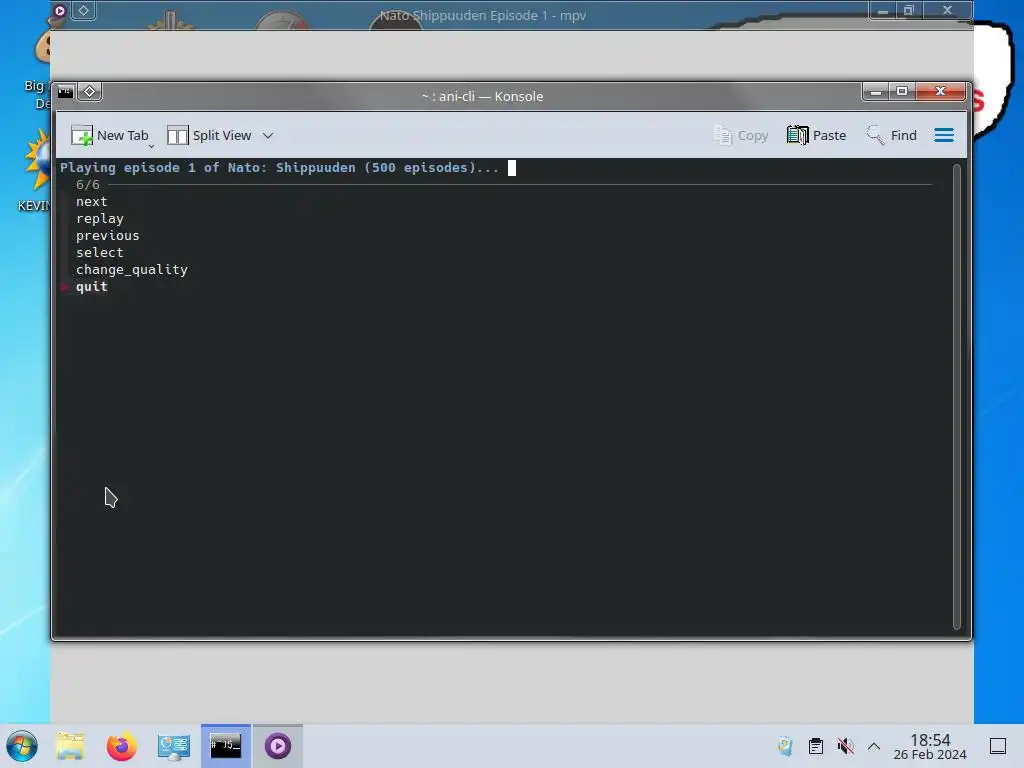Open Find in Konsole
Screen dimensions: 1024x768
(891, 135)
